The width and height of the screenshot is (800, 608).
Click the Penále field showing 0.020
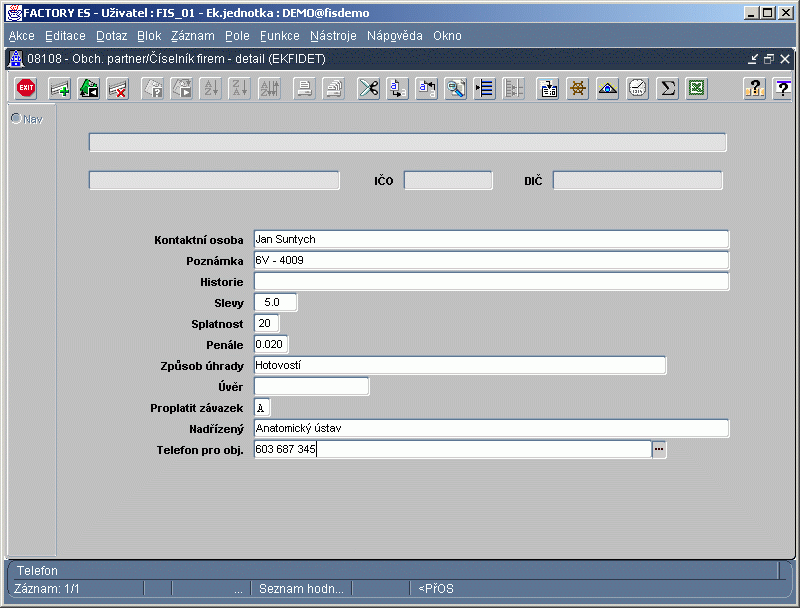(271, 344)
